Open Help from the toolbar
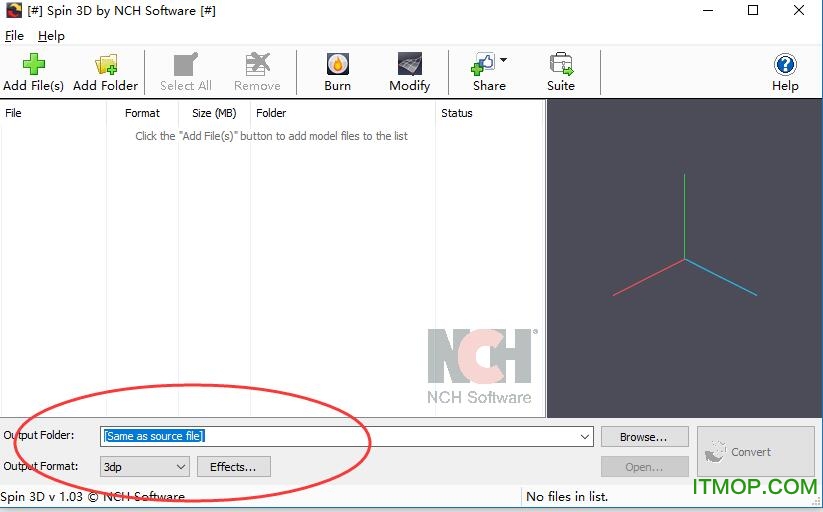 click(785, 65)
